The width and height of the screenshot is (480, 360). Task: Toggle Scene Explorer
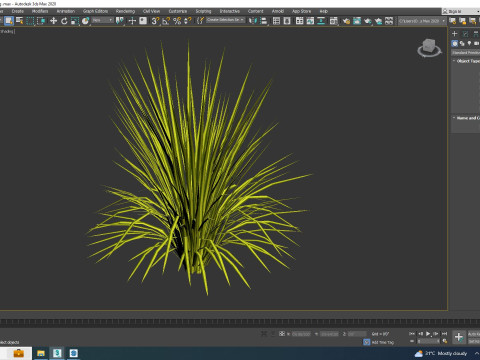point(276,21)
